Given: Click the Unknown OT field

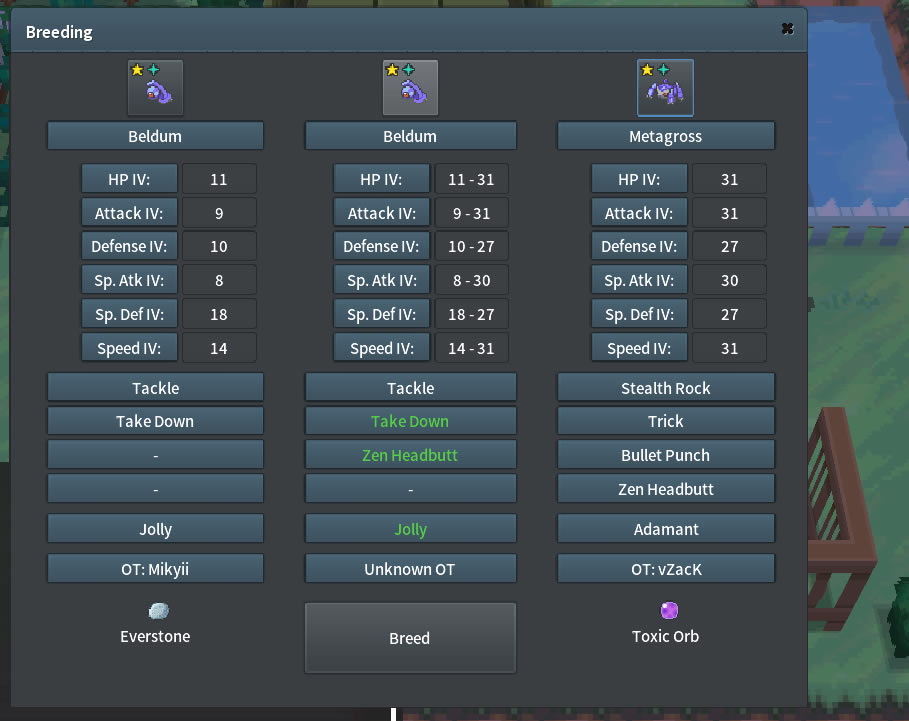Looking at the screenshot, I should click(x=410, y=569).
